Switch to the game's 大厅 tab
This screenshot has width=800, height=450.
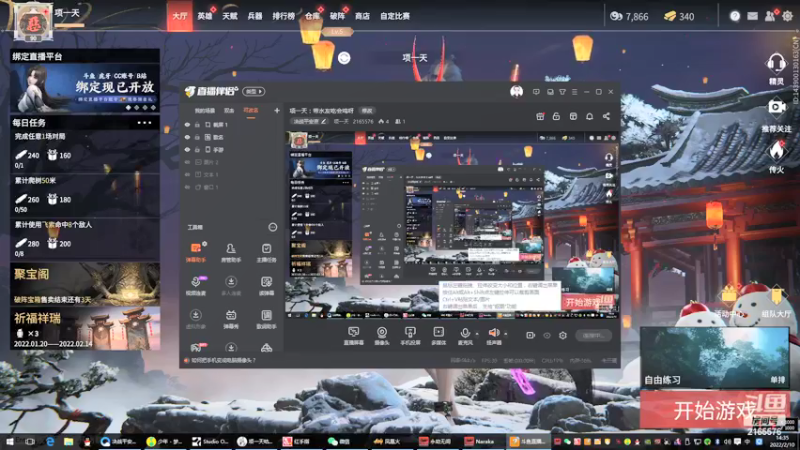(180, 16)
